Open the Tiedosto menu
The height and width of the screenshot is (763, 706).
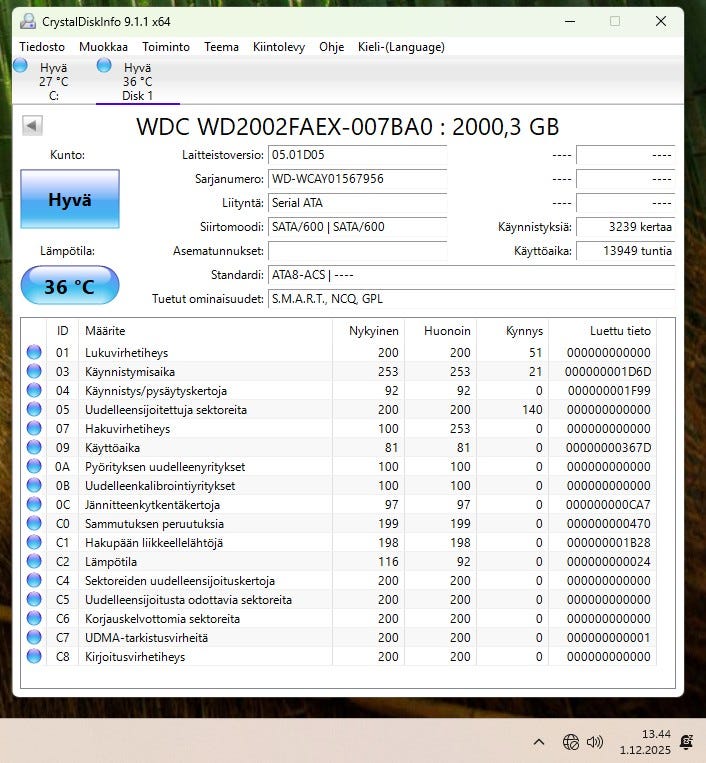click(x=42, y=47)
